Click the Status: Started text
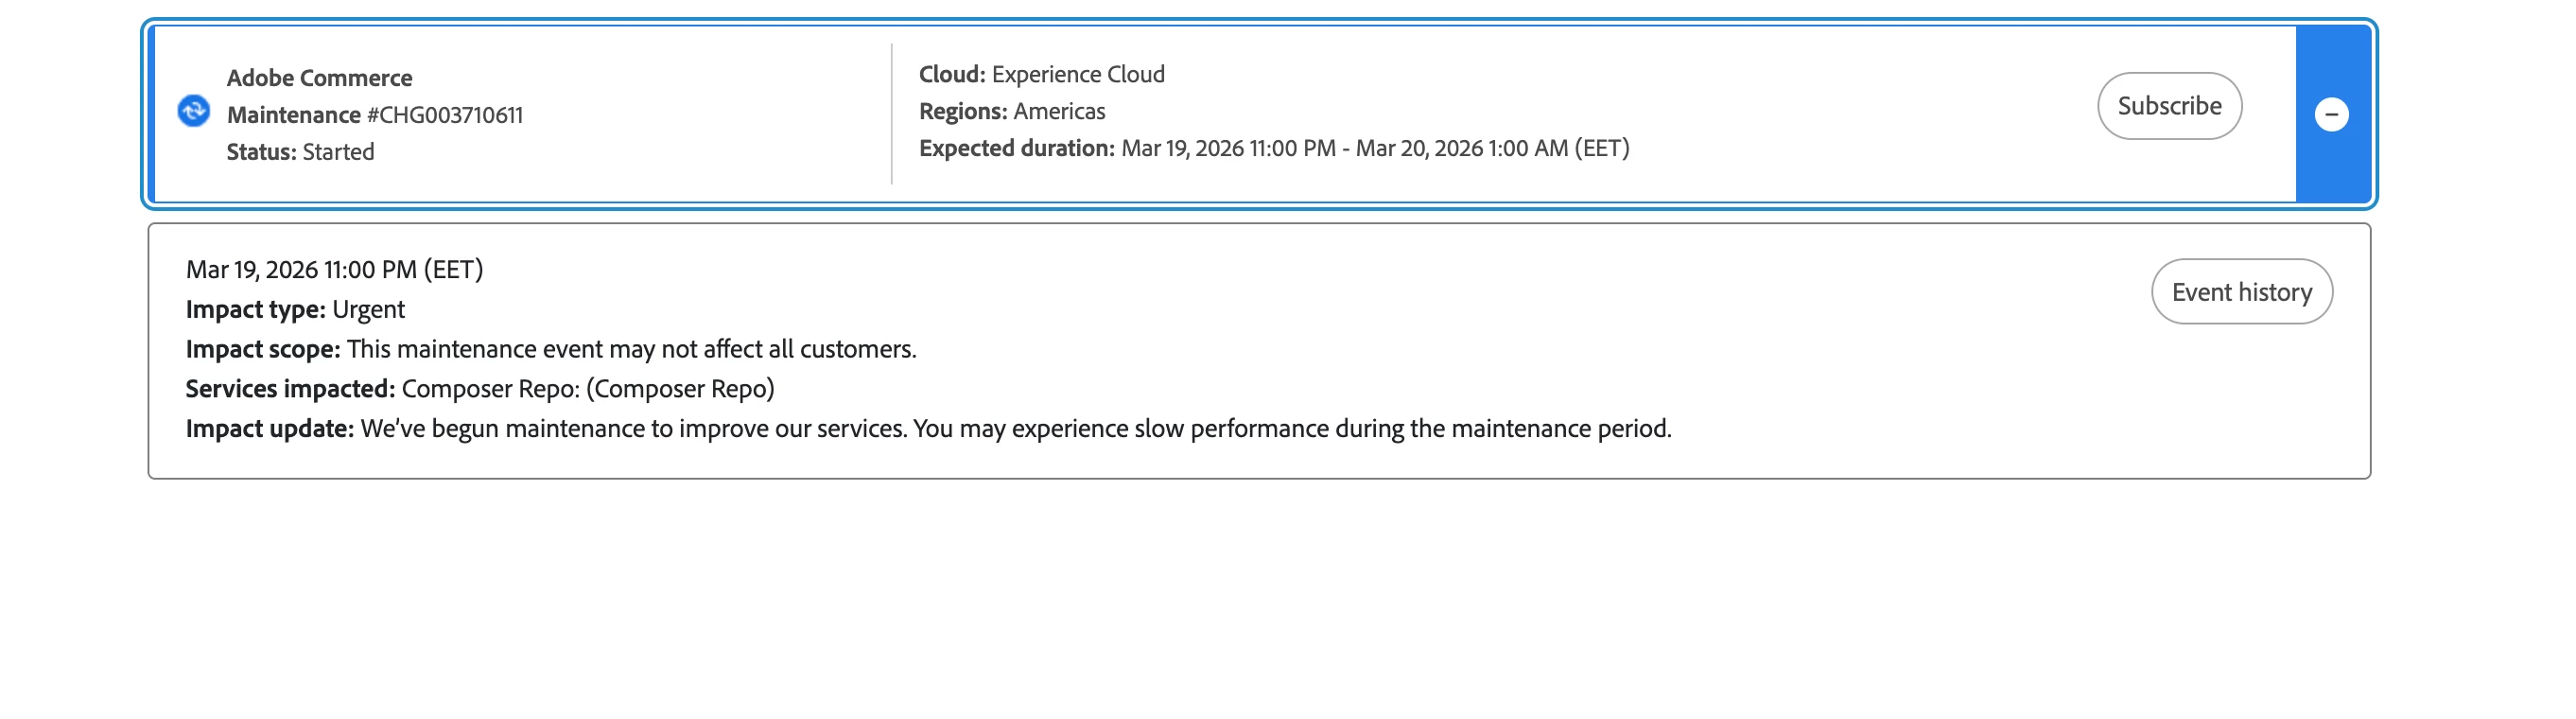This screenshot has height=719, width=2576. 300,152
